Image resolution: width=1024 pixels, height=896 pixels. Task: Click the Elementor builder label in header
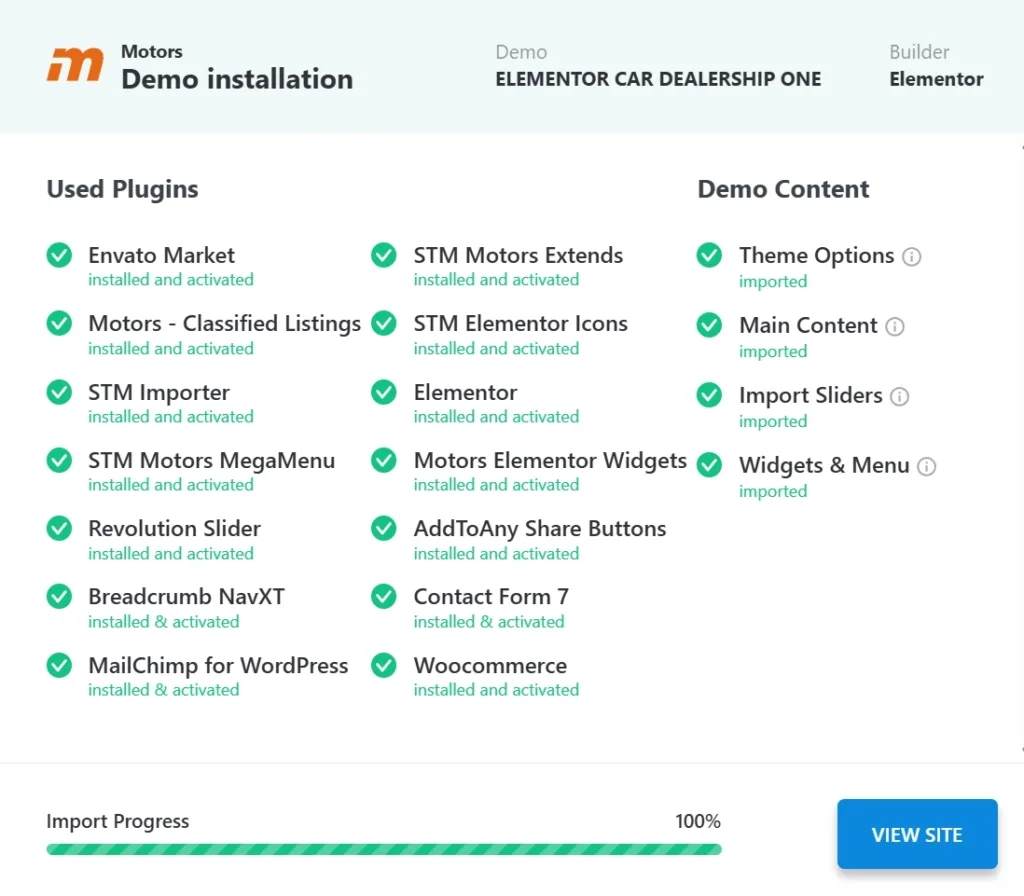click(x=936, y=79)
